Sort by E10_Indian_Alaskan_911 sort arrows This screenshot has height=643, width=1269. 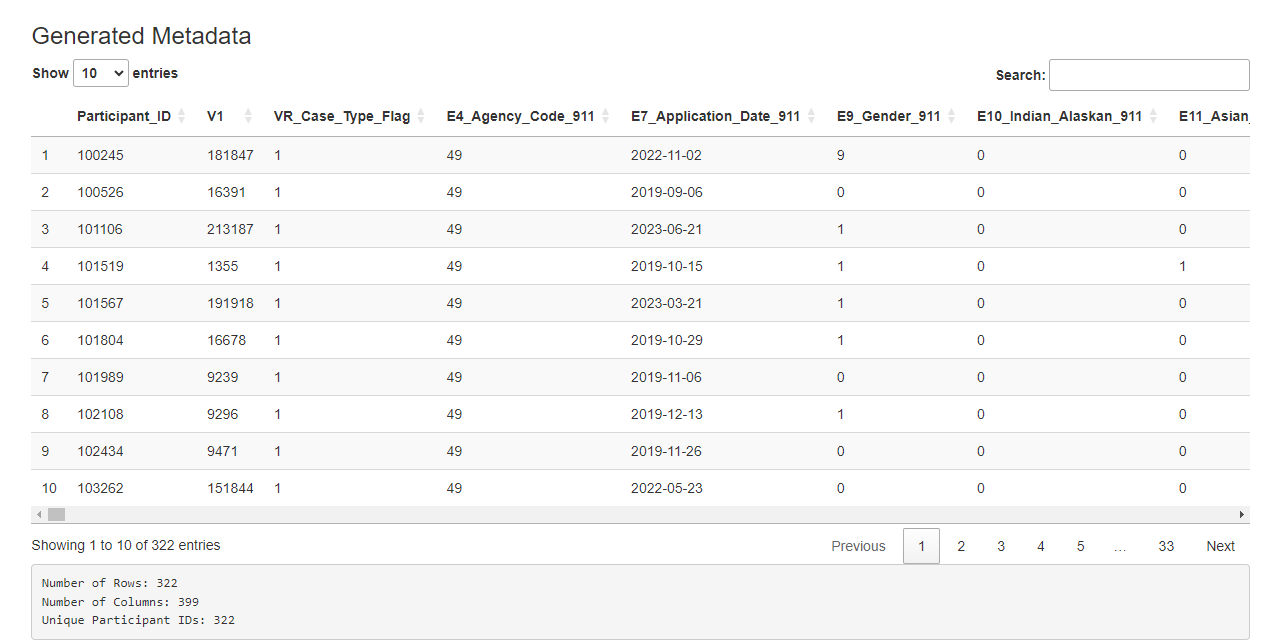[x=1153, y=116]
